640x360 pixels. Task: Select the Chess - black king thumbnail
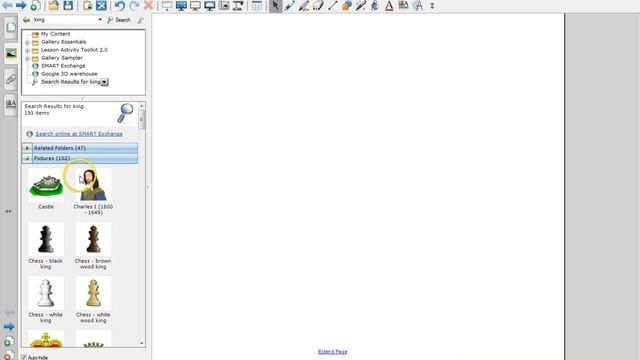point(46,239)
